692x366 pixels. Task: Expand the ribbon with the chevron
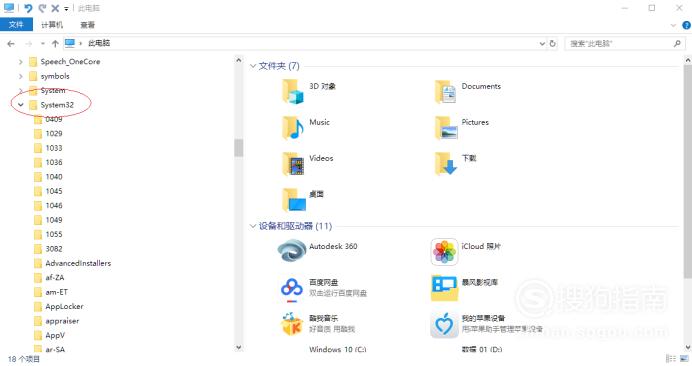coord(673,25)
